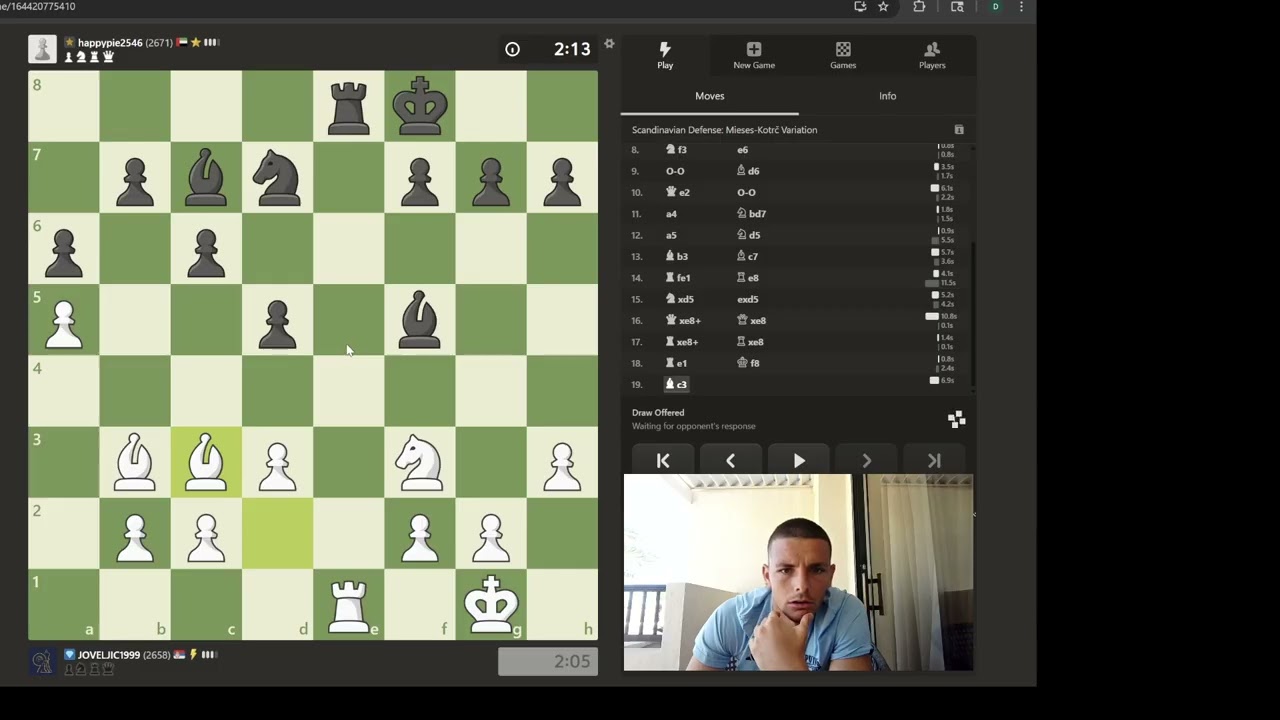Click the black king on f8
The image size is (1280, 720).
click(x=420, y=106)
